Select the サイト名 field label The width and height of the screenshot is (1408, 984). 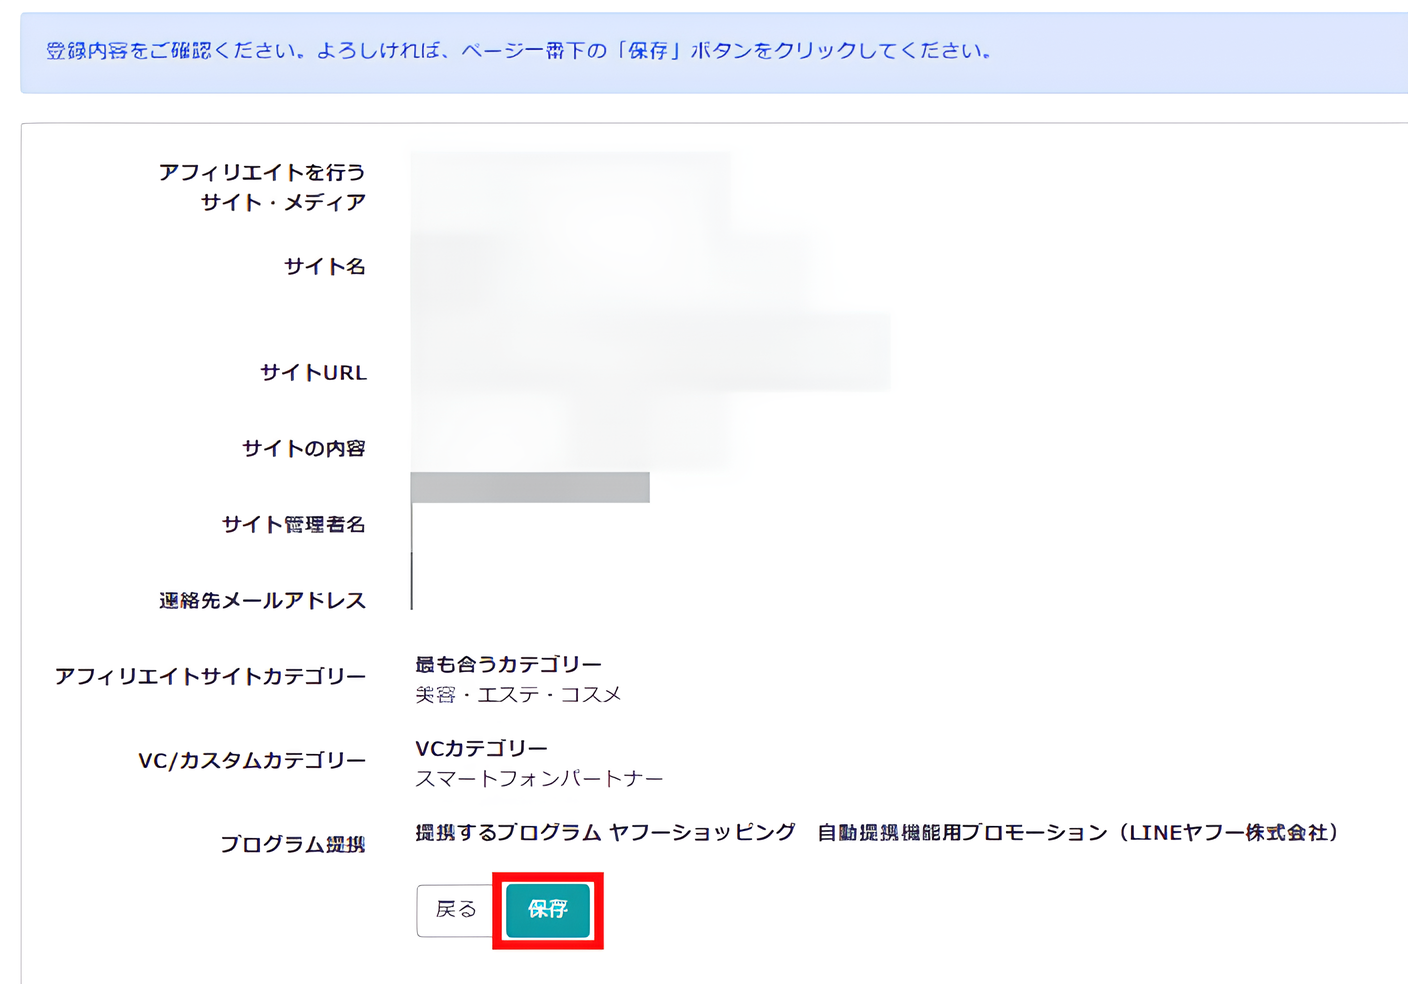[x=324, y=266]
